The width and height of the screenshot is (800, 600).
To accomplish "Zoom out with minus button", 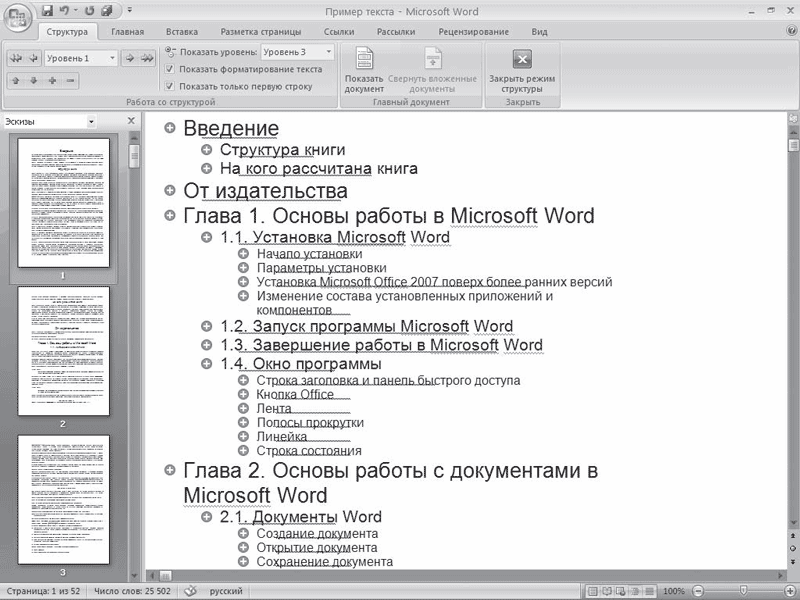I will pyautogui.click(x=697, y=591).
